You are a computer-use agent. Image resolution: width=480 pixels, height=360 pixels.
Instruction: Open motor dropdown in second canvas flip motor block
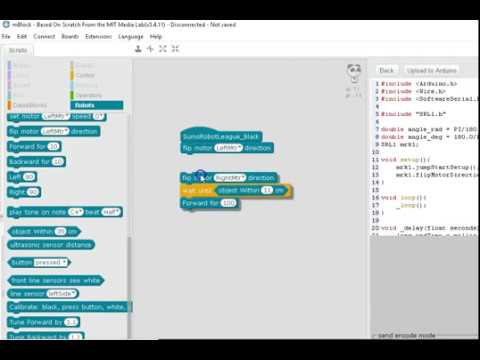click(230, 178)
